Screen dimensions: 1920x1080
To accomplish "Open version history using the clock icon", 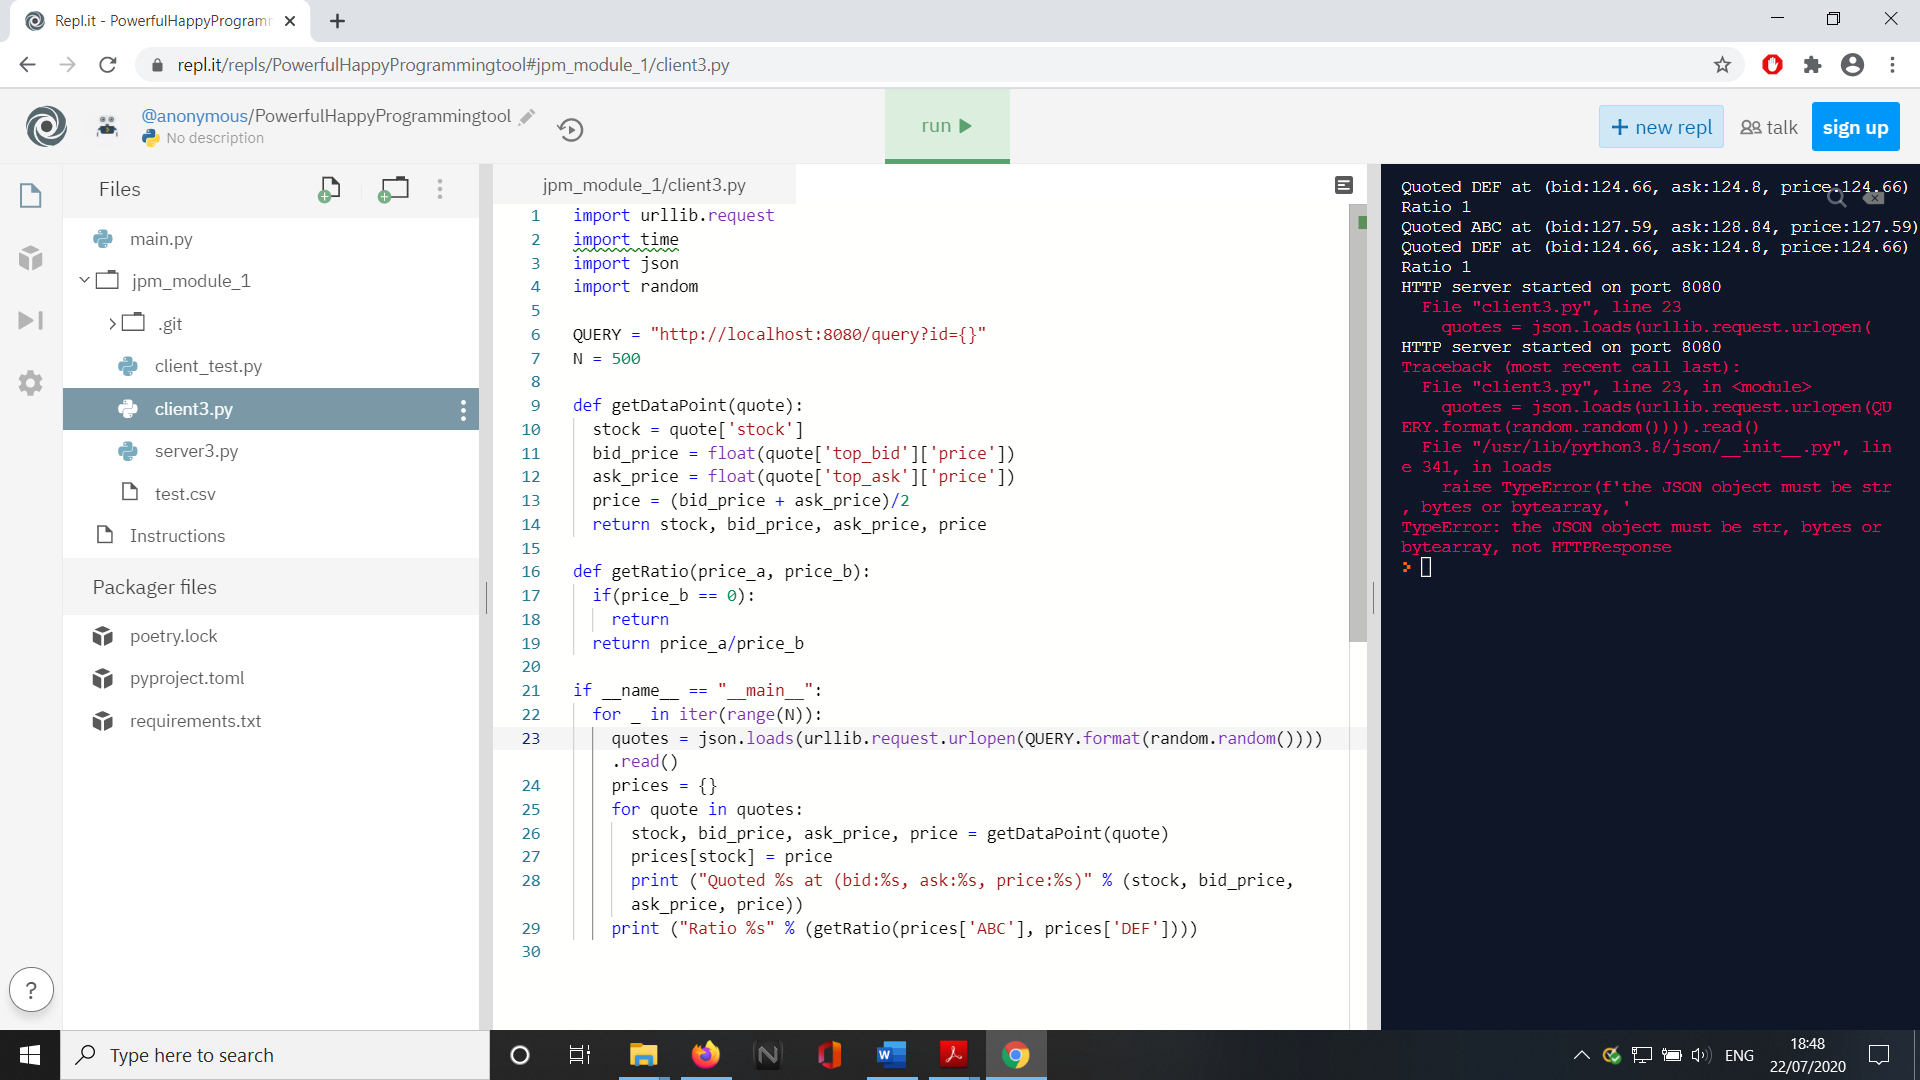I will (570, 129).
